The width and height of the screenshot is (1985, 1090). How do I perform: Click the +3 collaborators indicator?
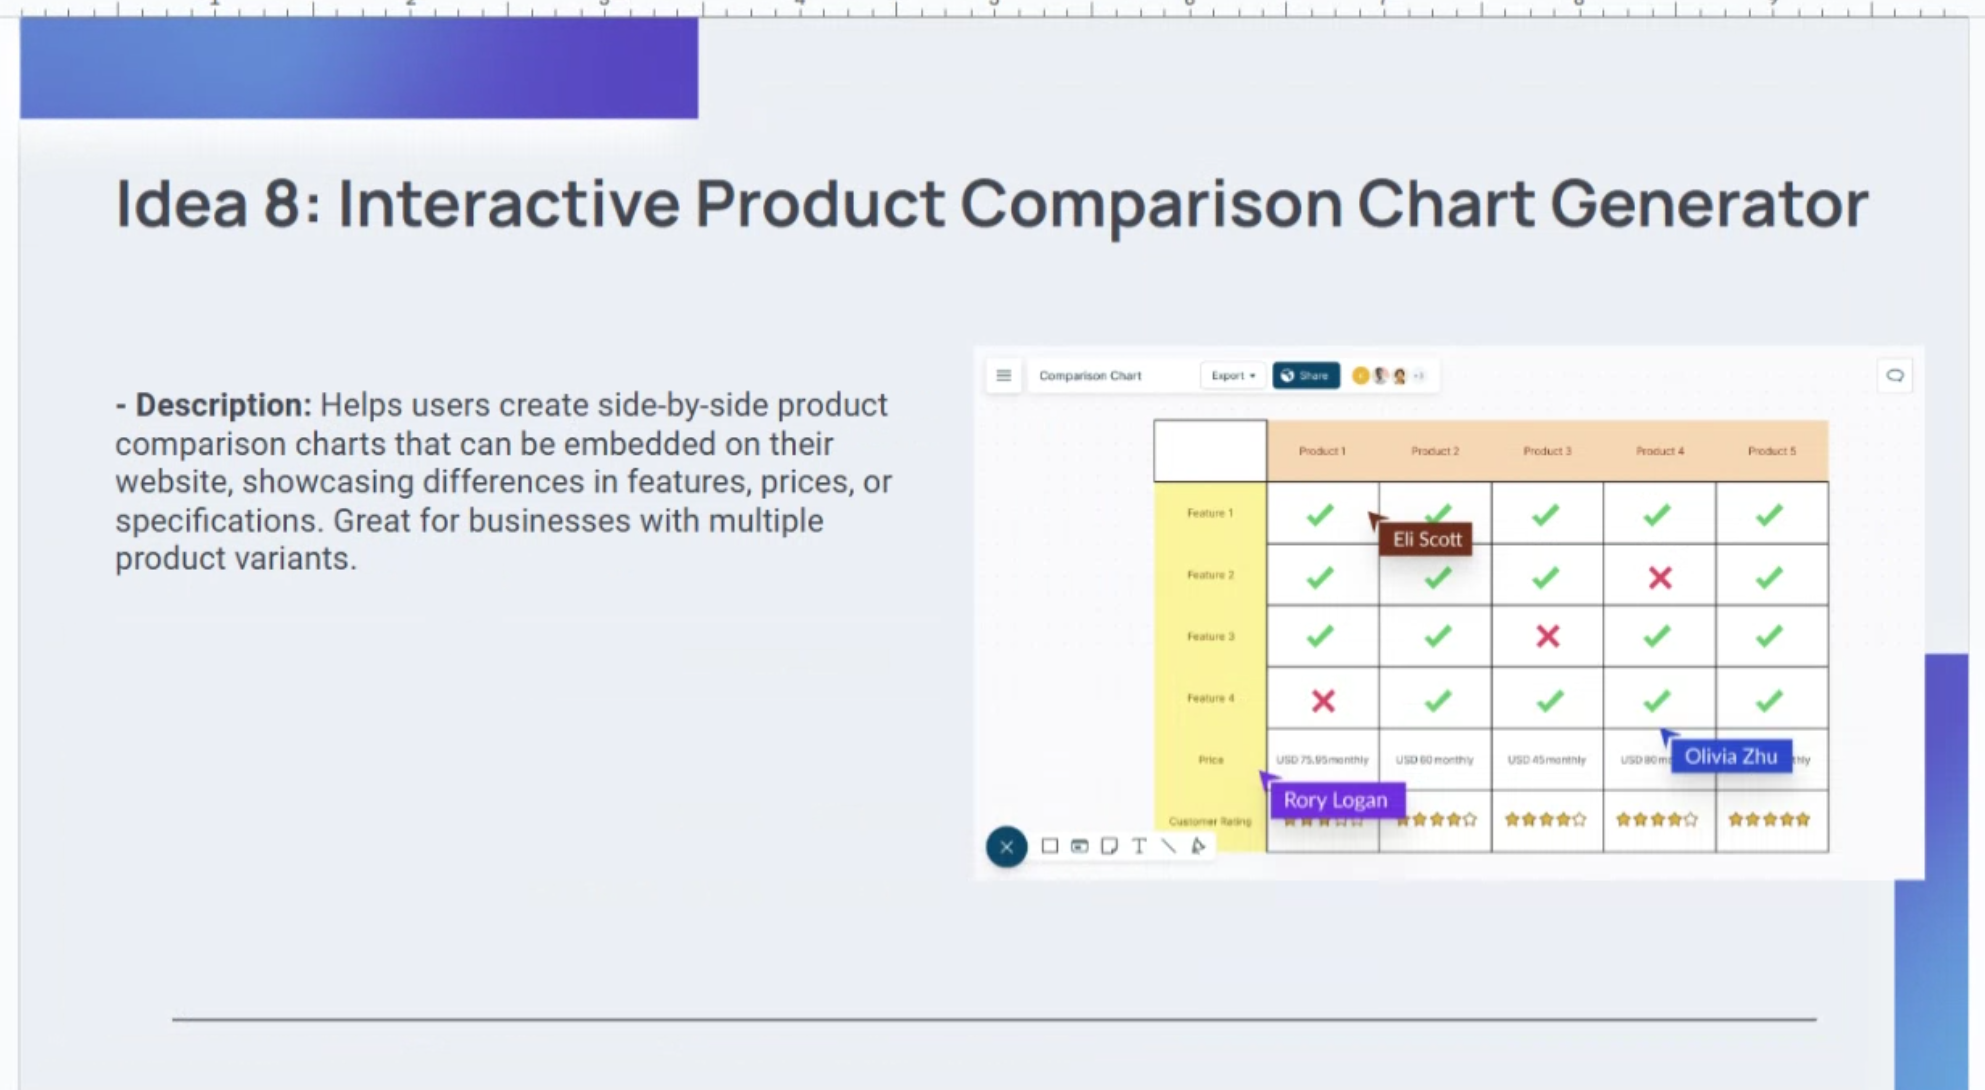pyautogui.click(x=1419, y=376)
